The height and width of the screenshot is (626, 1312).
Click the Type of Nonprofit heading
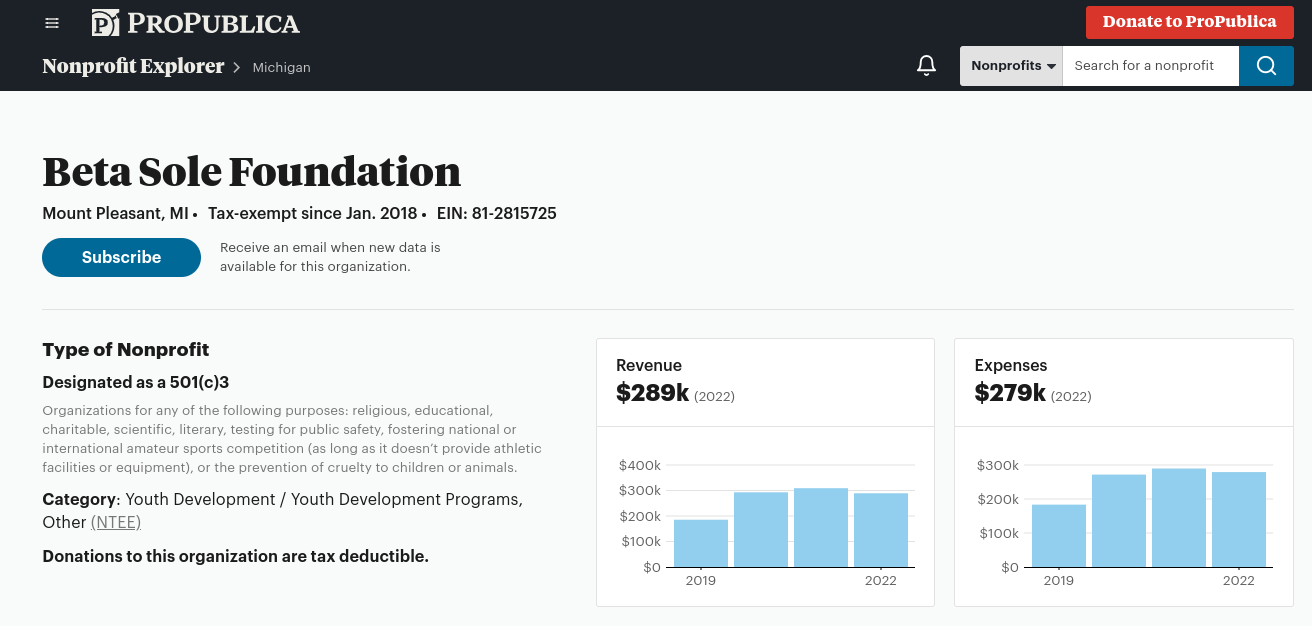pos(126,350)
